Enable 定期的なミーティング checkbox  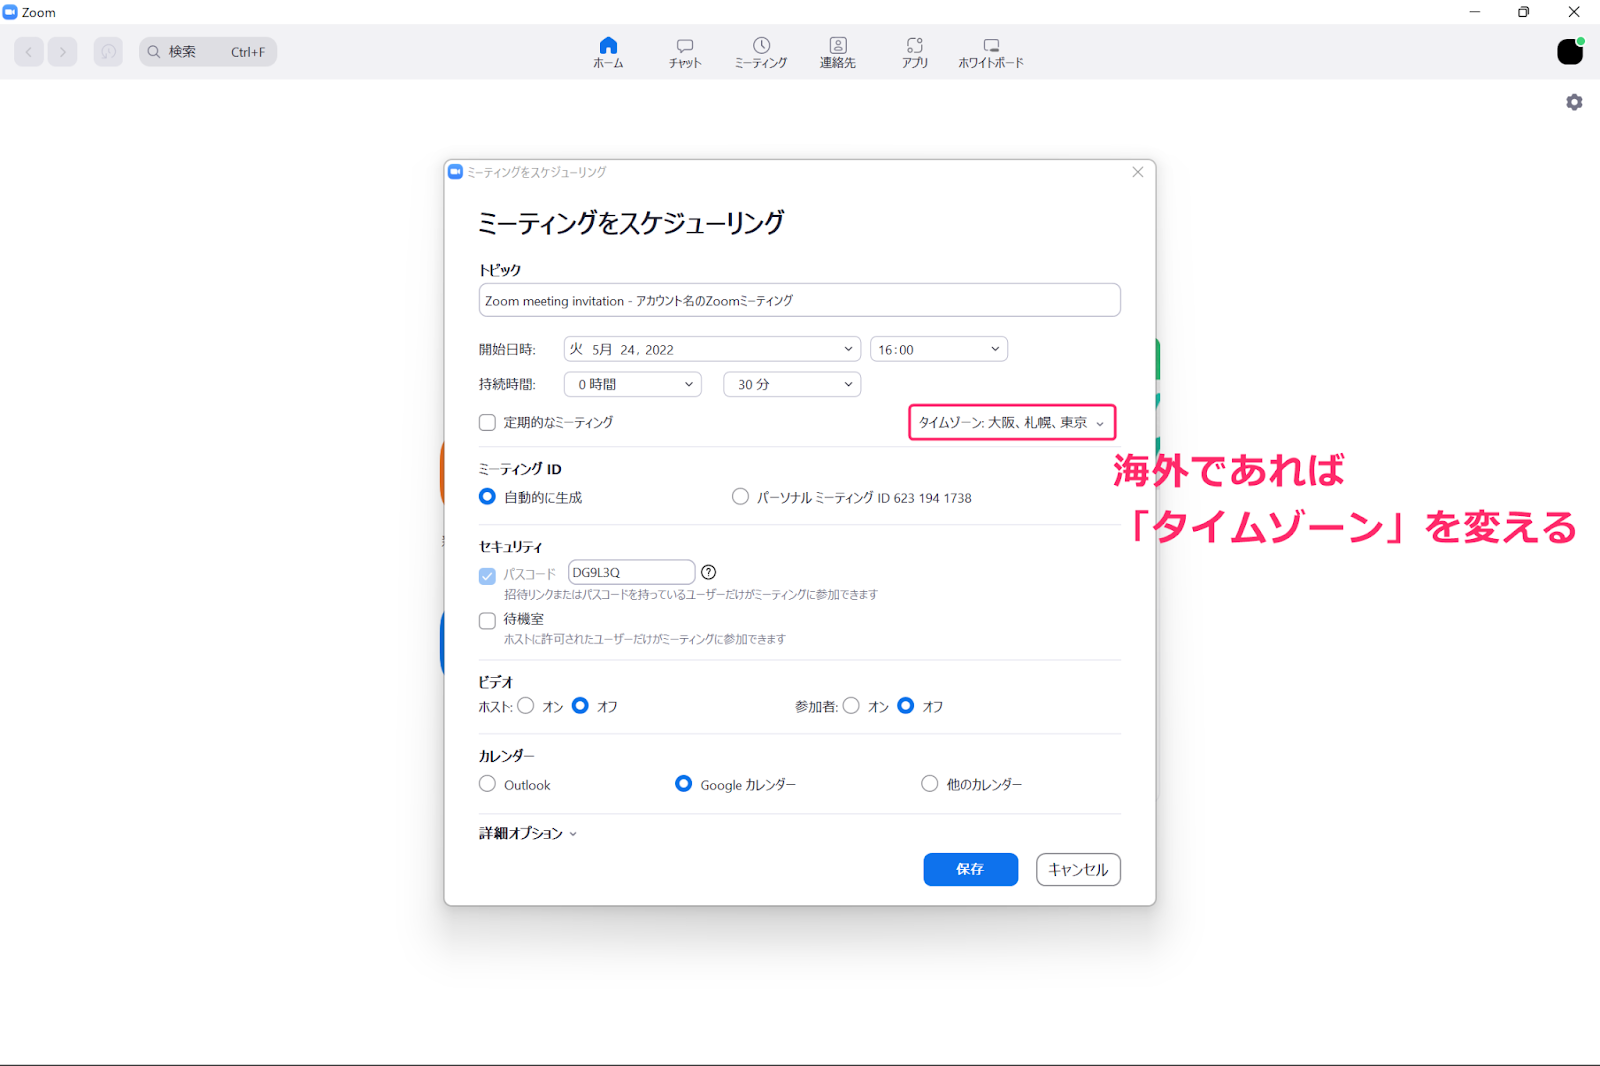(x=487, y=423)
